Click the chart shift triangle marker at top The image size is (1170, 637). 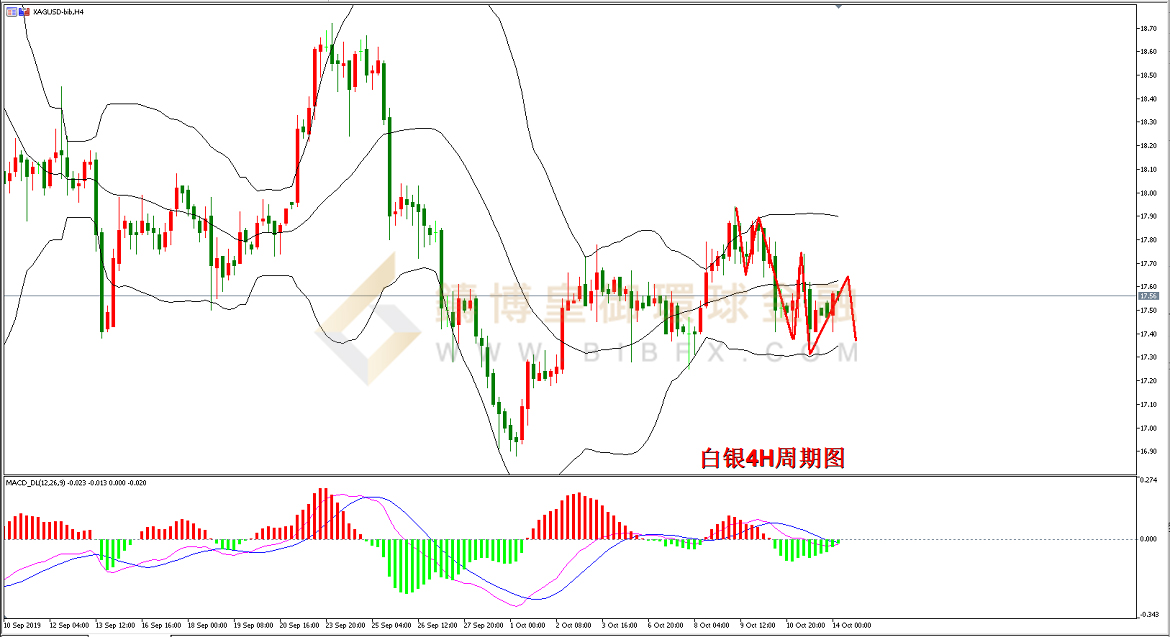[x=838, y=8]
